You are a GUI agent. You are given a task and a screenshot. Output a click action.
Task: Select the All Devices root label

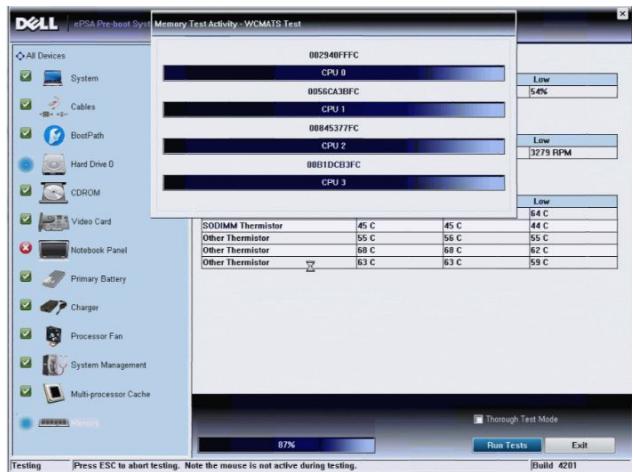[46, 56]
